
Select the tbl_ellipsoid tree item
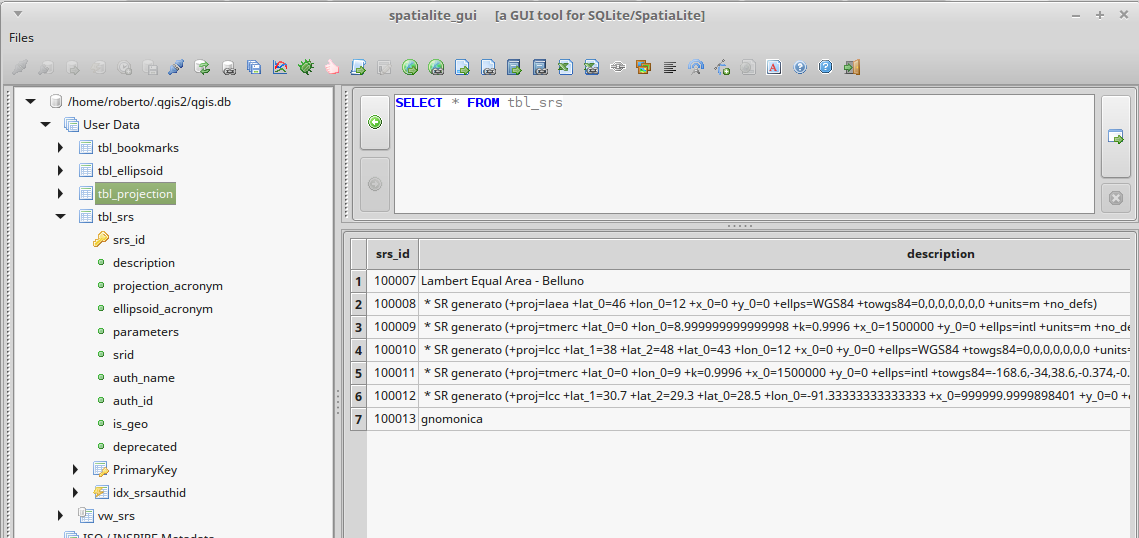coord(130,171)
